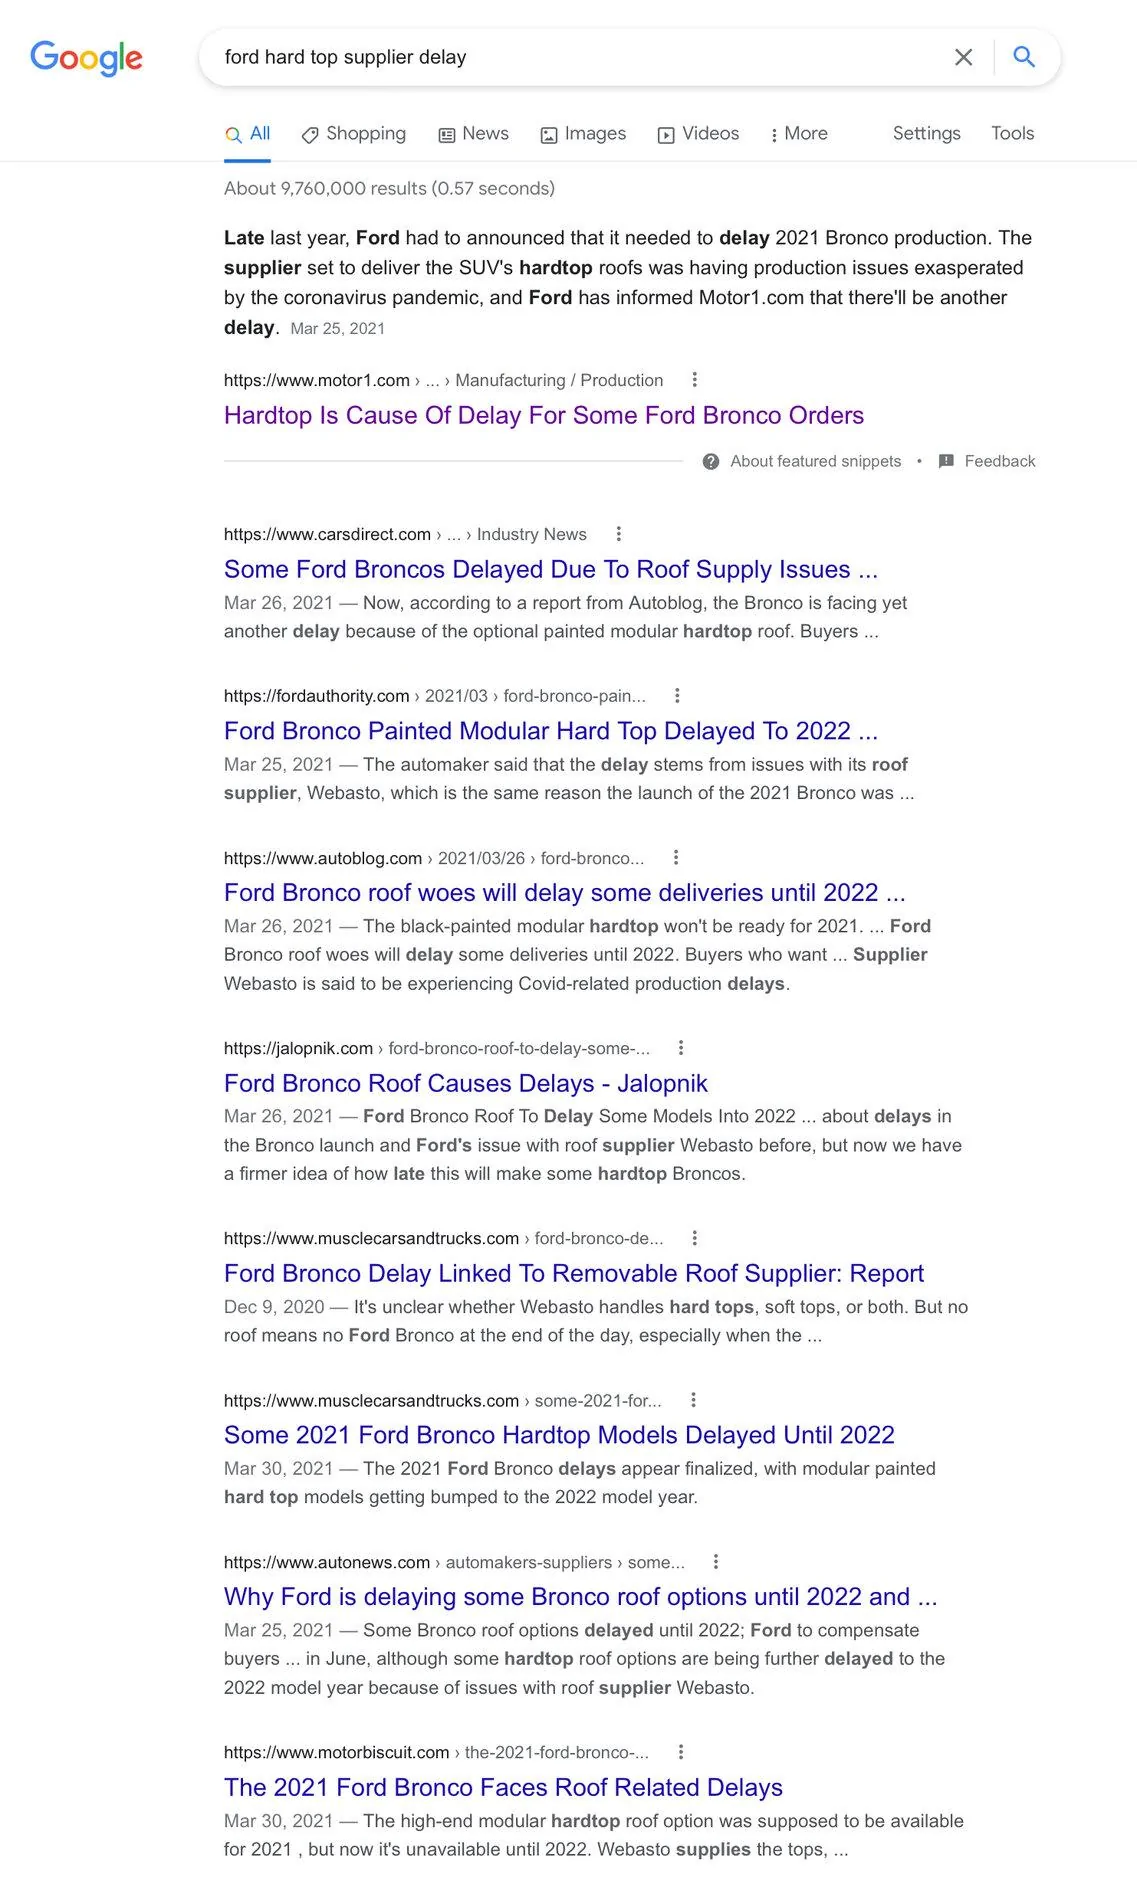Open three-dot menu for motorbiscuit.com result
Viewport: 1137px width, 1900px height.
tap(681, 1752)
